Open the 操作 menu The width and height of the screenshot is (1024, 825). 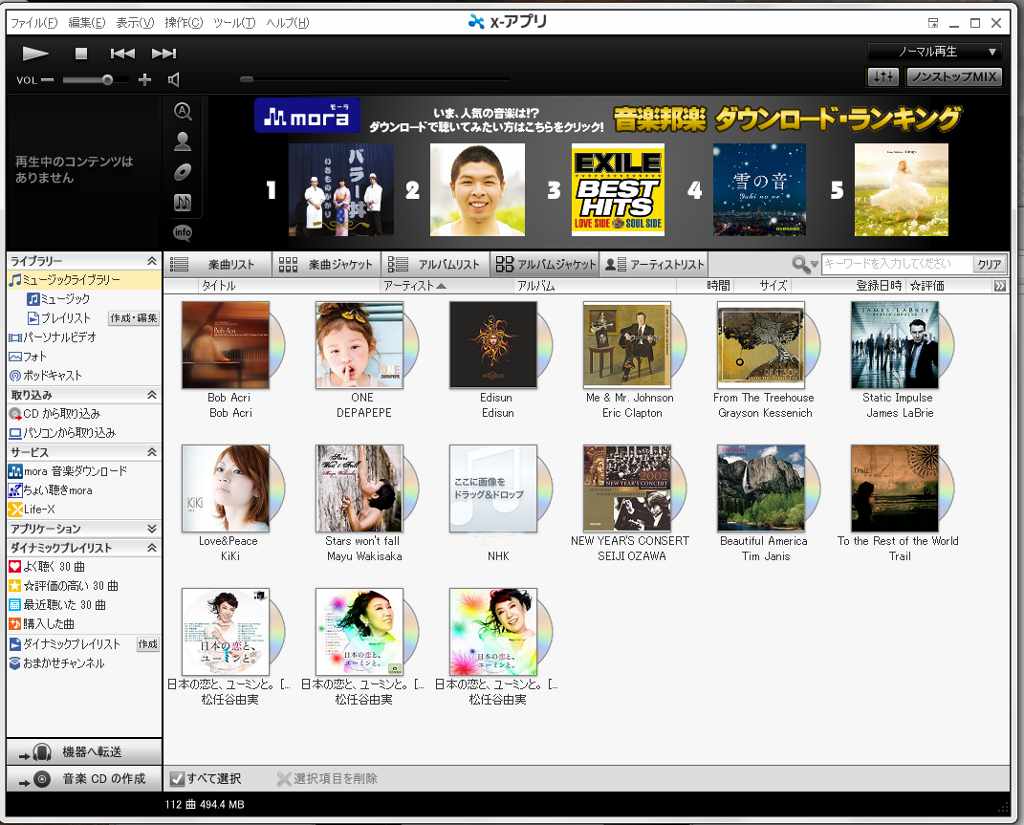coord(184,23)
